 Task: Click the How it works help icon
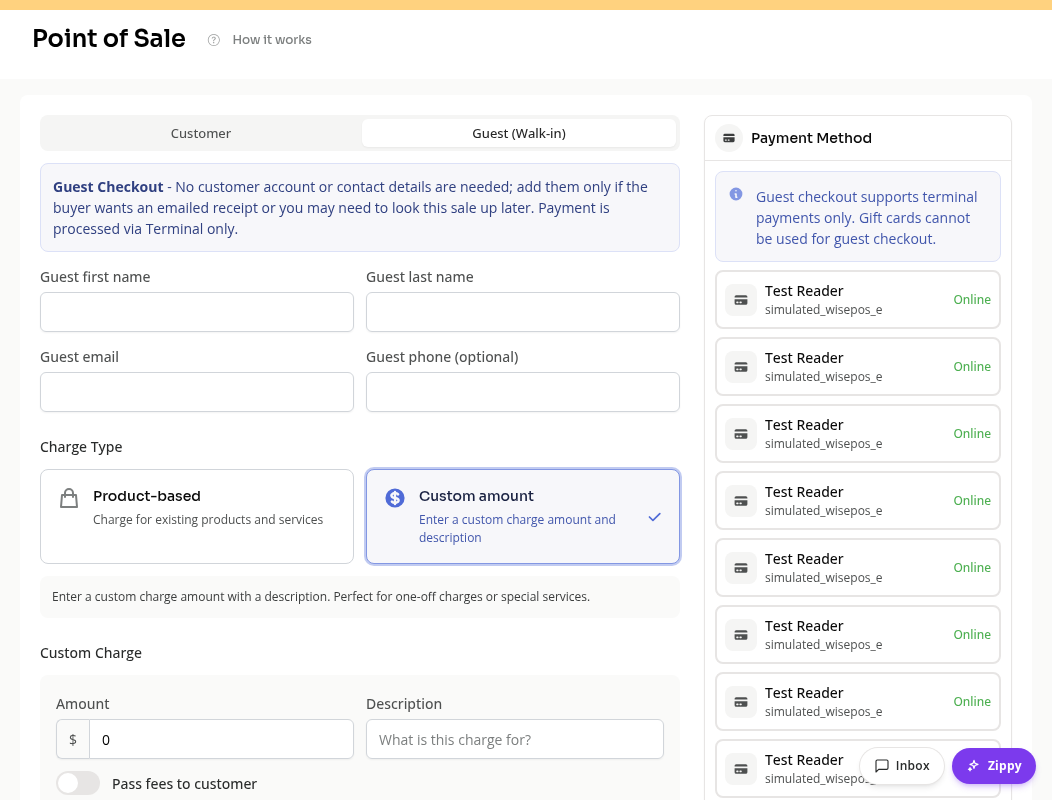(x=213, y=40)
